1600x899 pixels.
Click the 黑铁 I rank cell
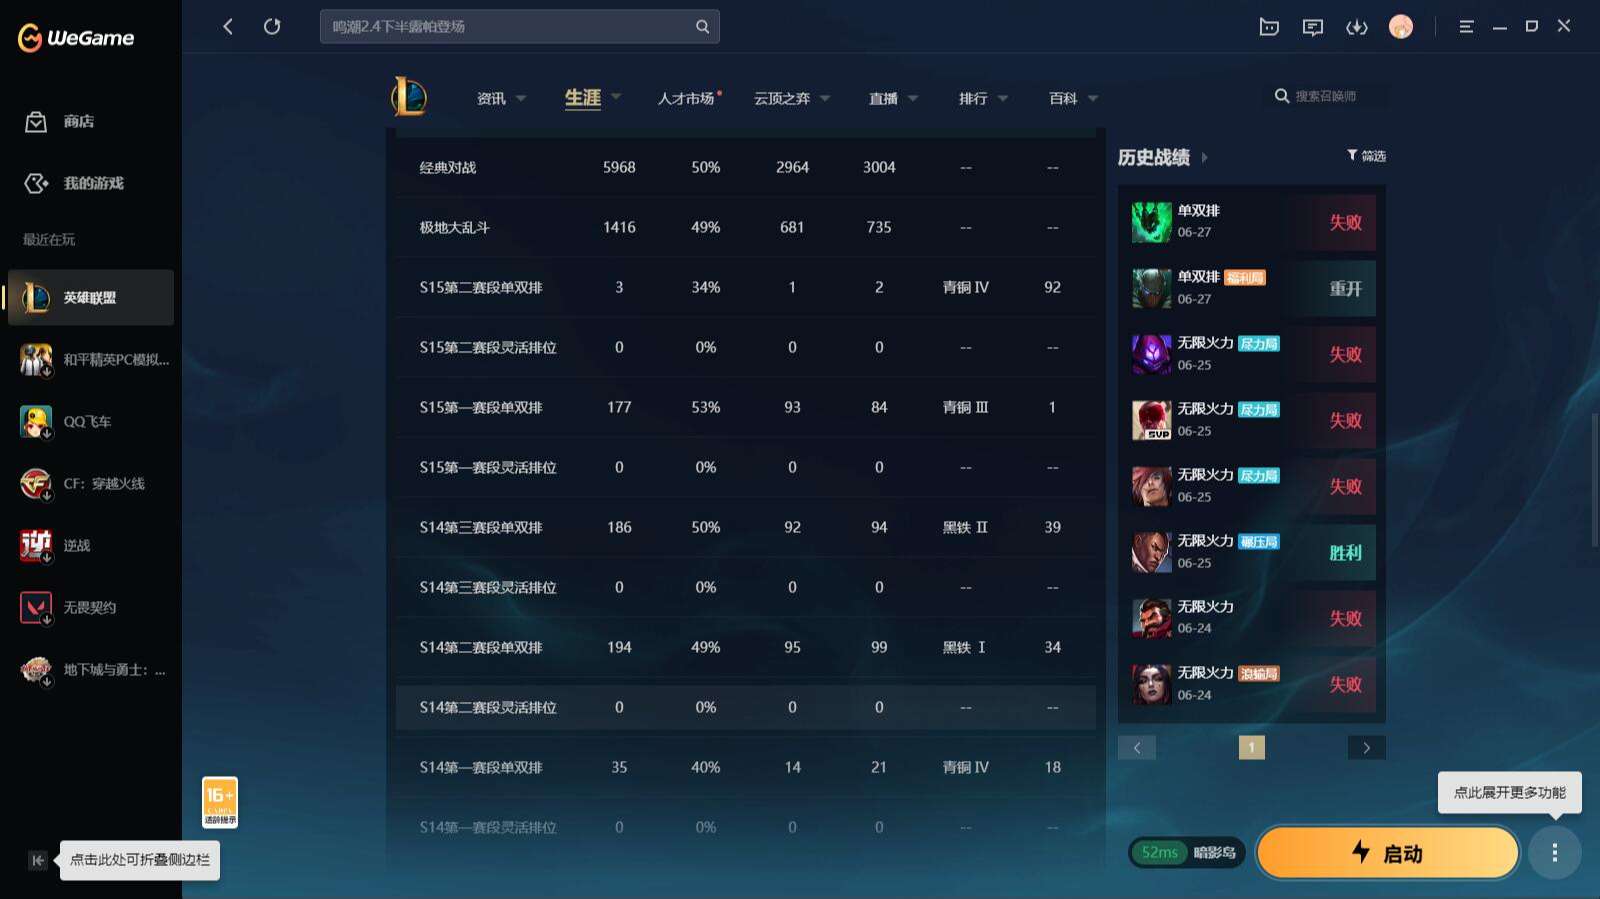964,647
